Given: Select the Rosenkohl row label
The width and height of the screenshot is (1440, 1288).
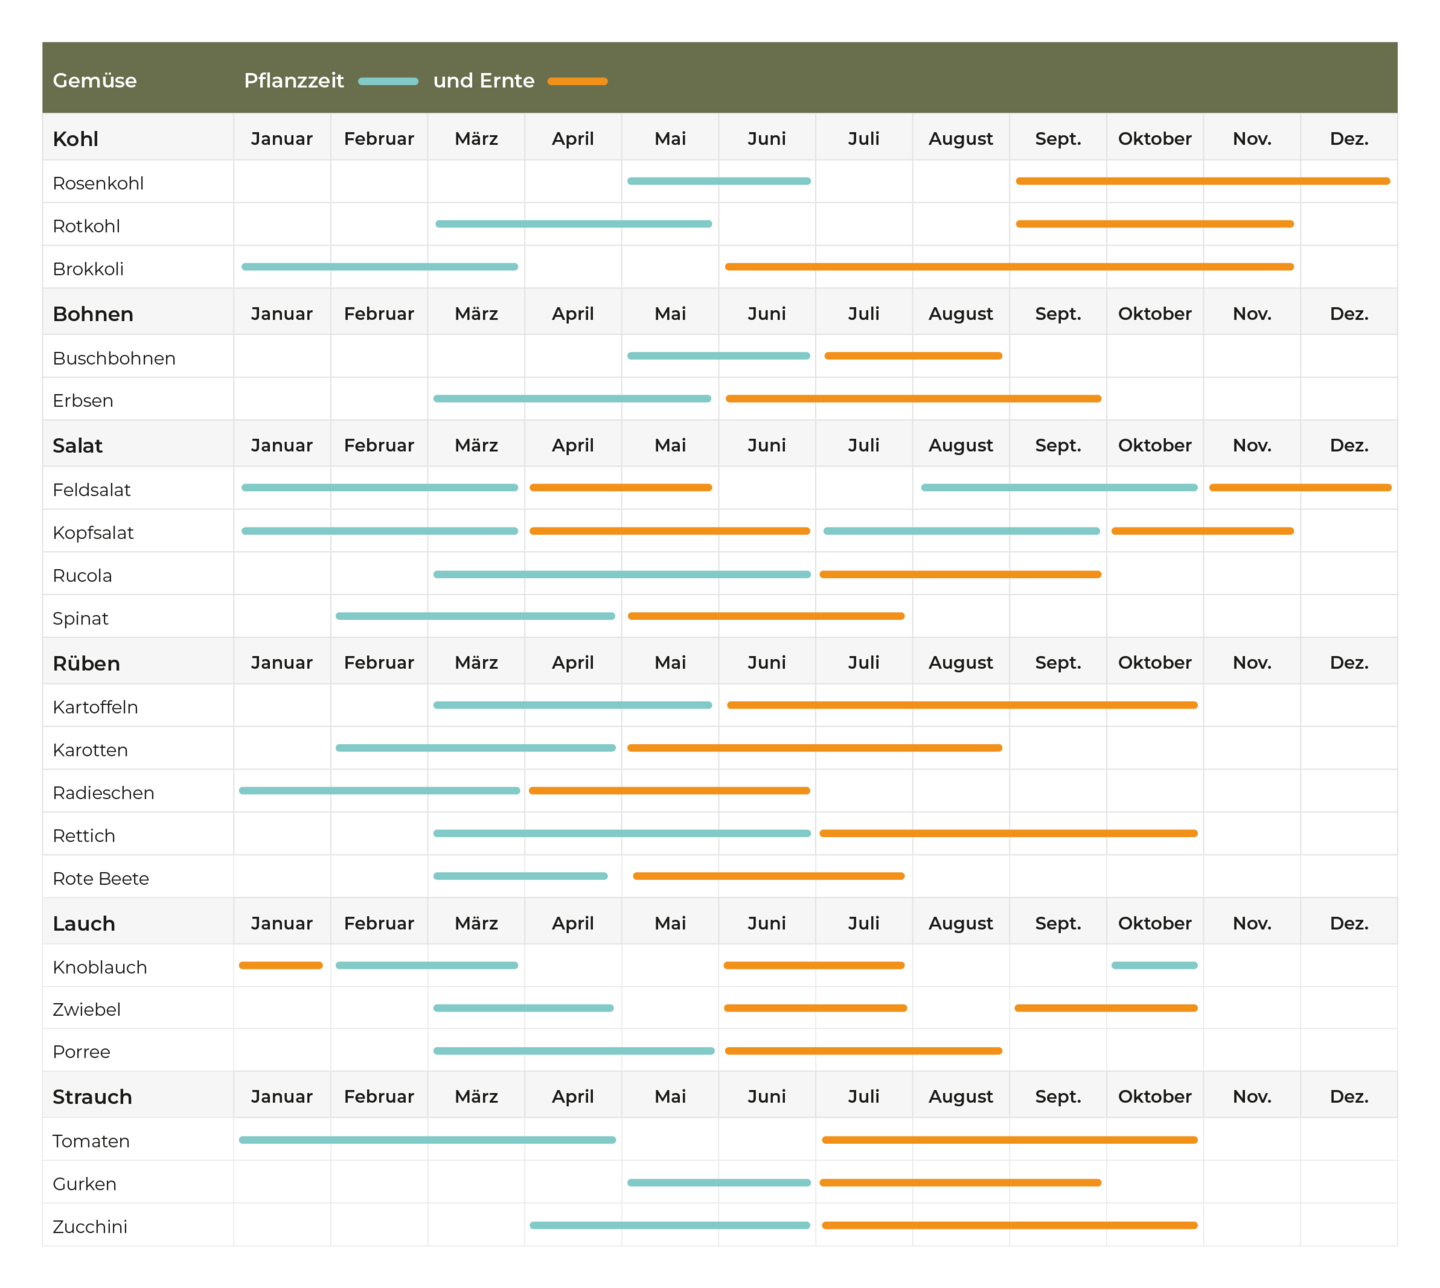Looking at the screenshot, I should pos(98,183).
